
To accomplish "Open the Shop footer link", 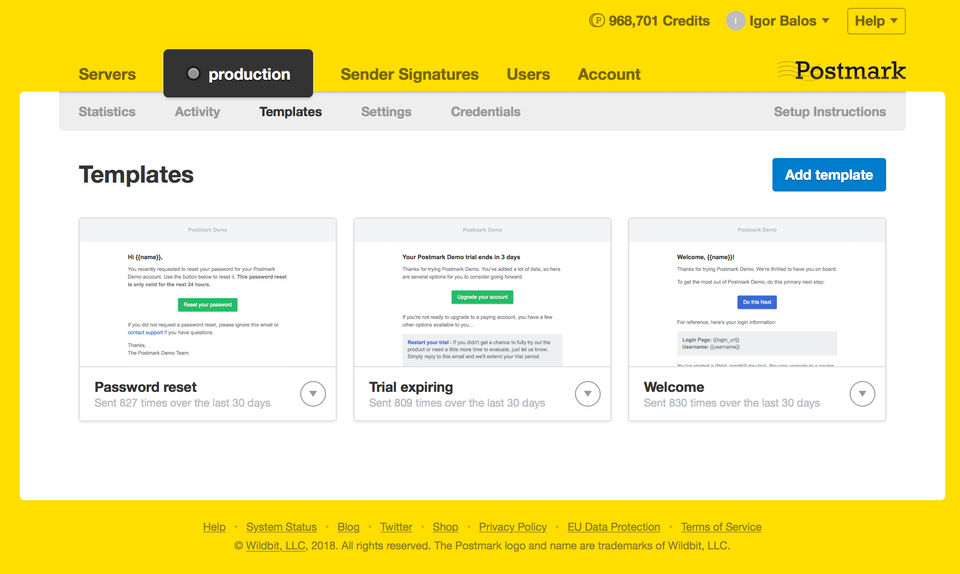I will click(x=445, y=527).
